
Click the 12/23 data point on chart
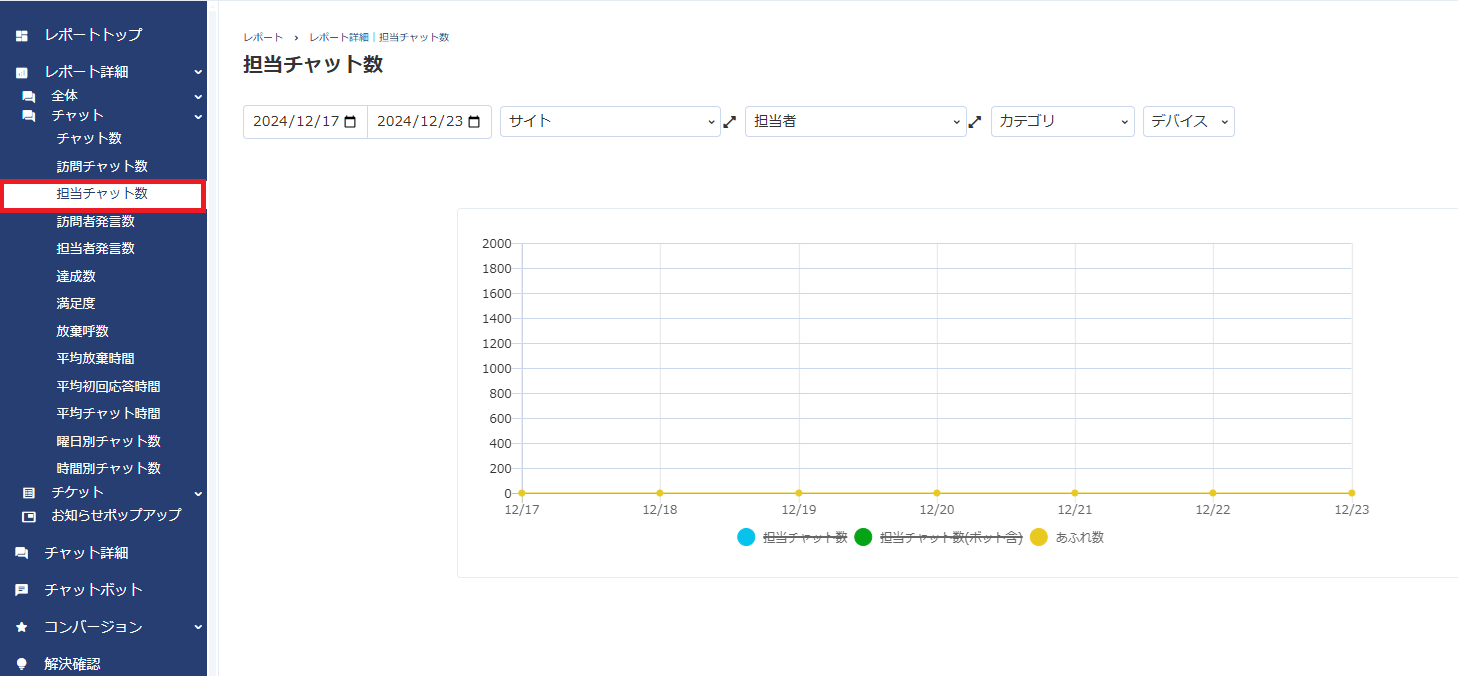point(1352,493)
